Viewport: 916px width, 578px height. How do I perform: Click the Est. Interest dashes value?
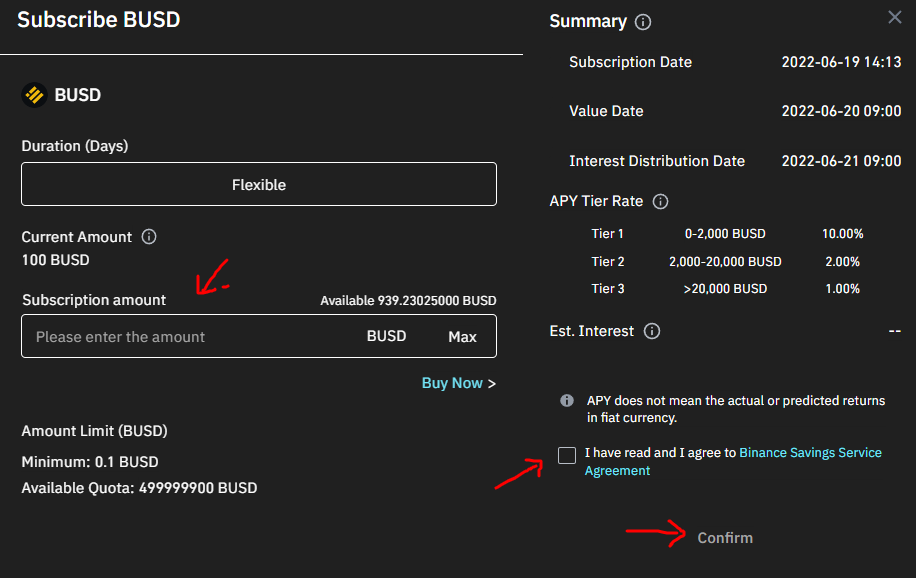894,331
